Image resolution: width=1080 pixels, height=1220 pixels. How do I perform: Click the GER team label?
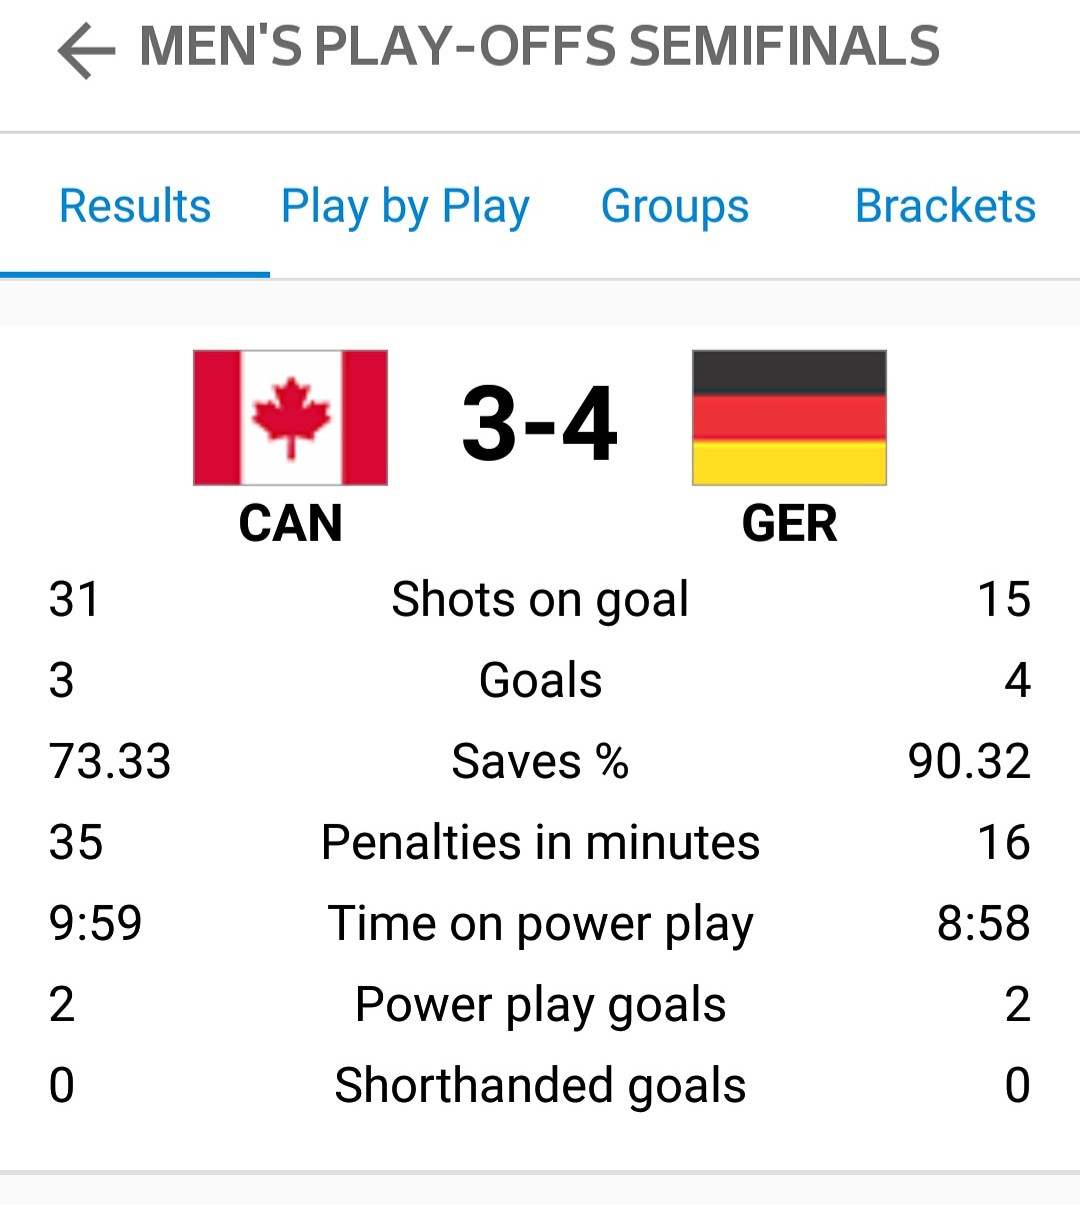(x=789, y=523)
